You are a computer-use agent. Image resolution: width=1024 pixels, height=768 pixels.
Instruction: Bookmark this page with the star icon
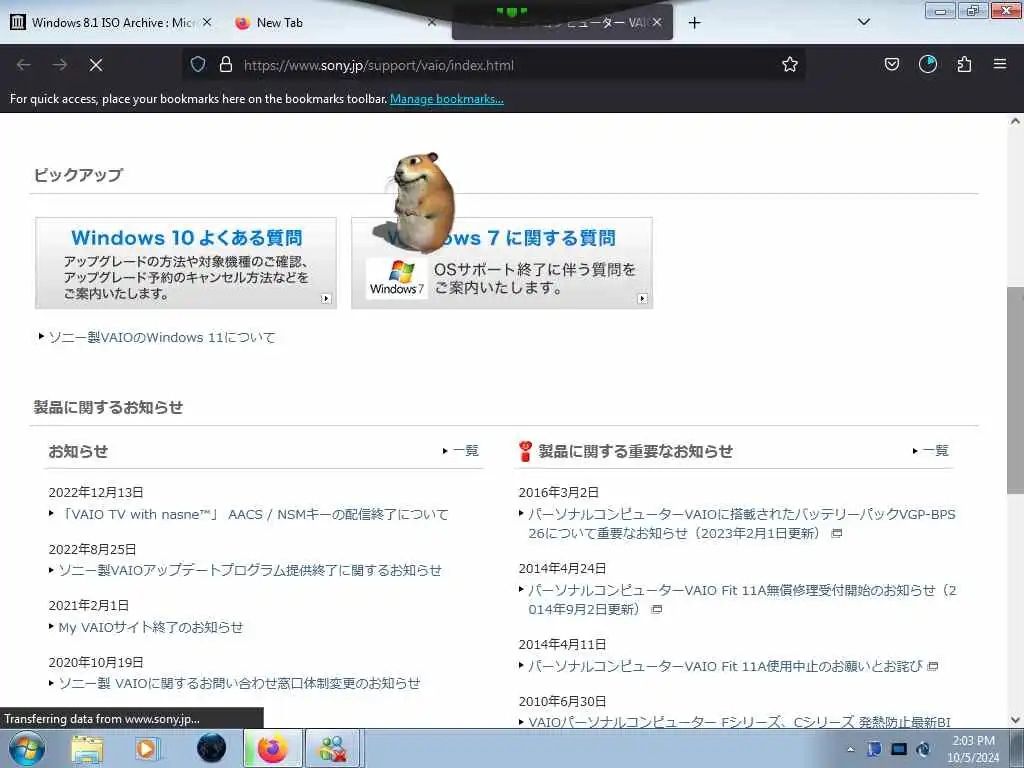[x=790, y=64]
